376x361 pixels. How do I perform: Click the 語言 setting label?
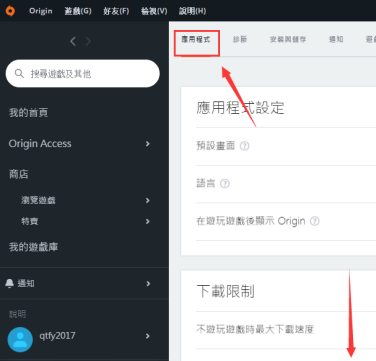[x=206, y=183]
